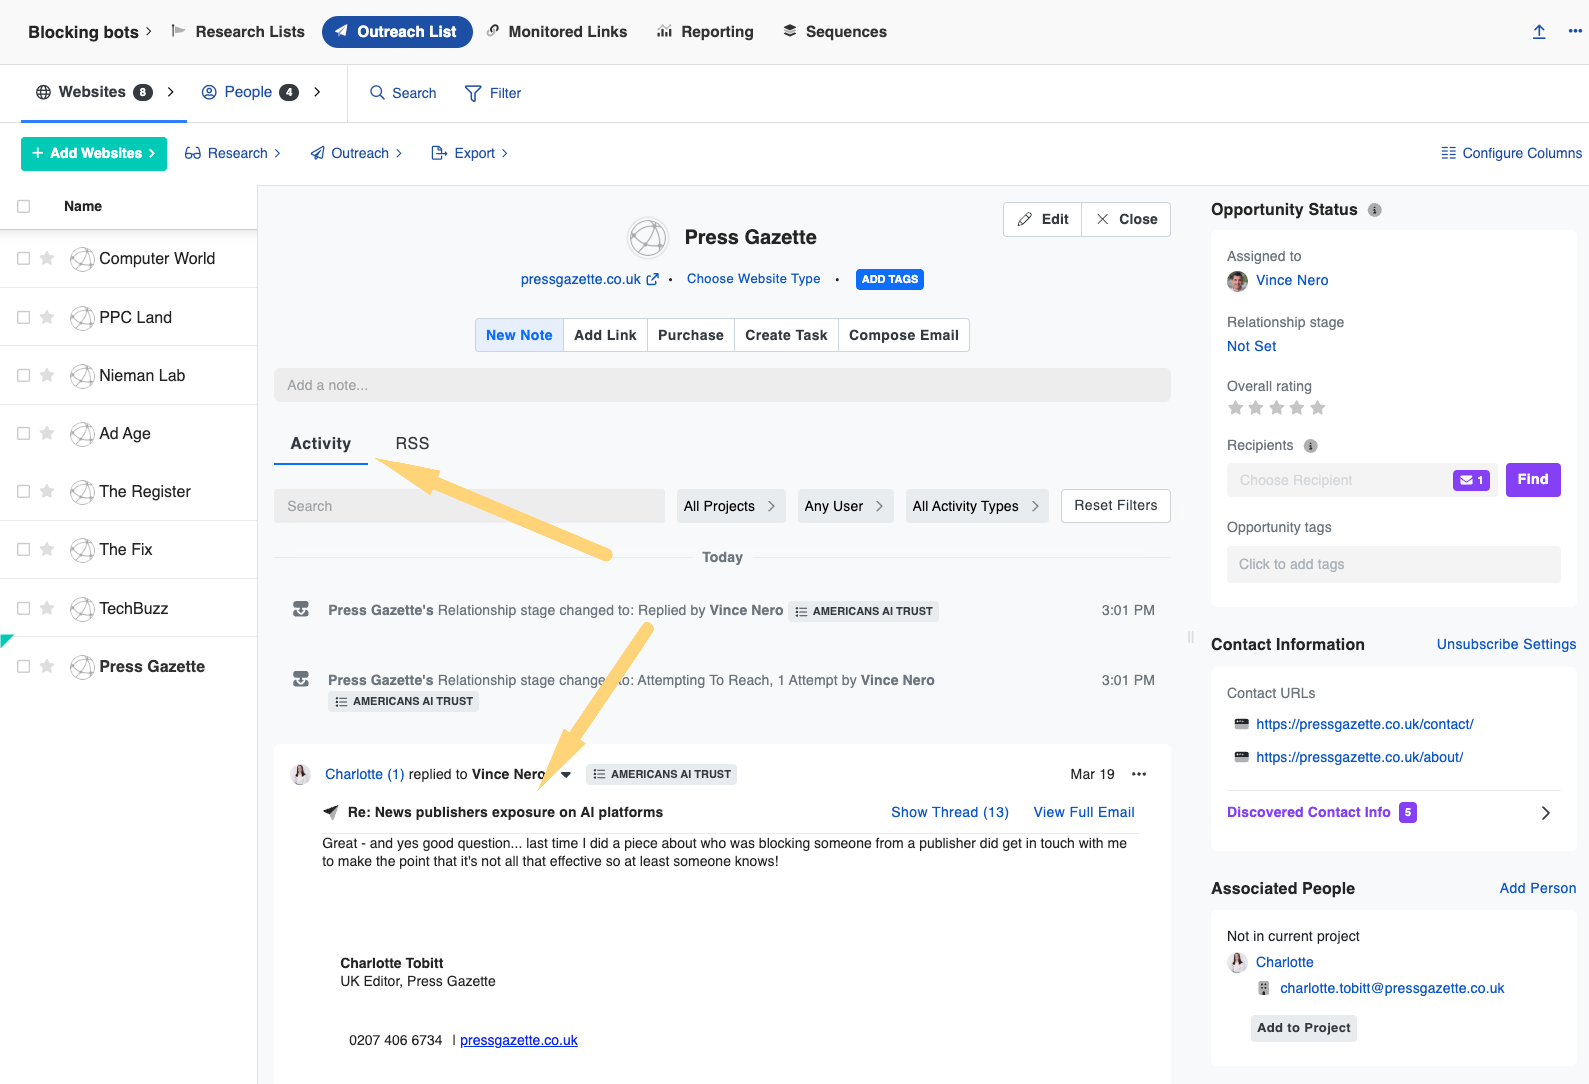1589x1084 pixels.
Task: Expand the Discovered Contact Info chevron
Action: pyautogui.click(x=1546, y=813)
